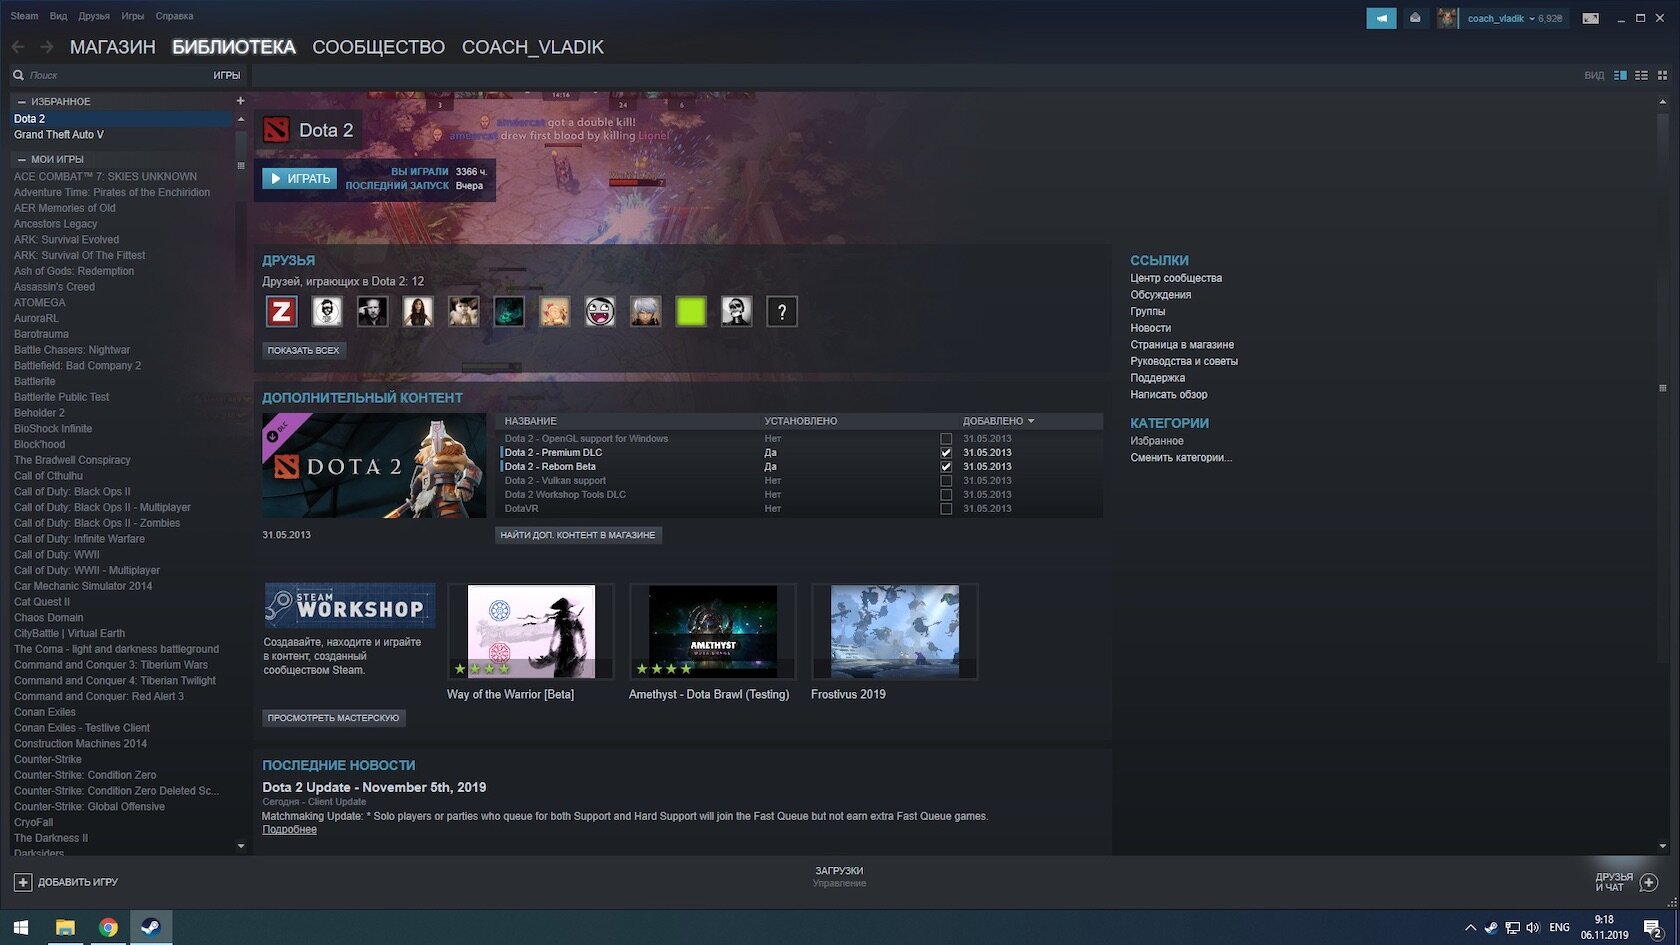The height and width of the screenshot is (945, 1680).
Task: Open File Explorer from taskbar
Action: click(x=65, y=927)
